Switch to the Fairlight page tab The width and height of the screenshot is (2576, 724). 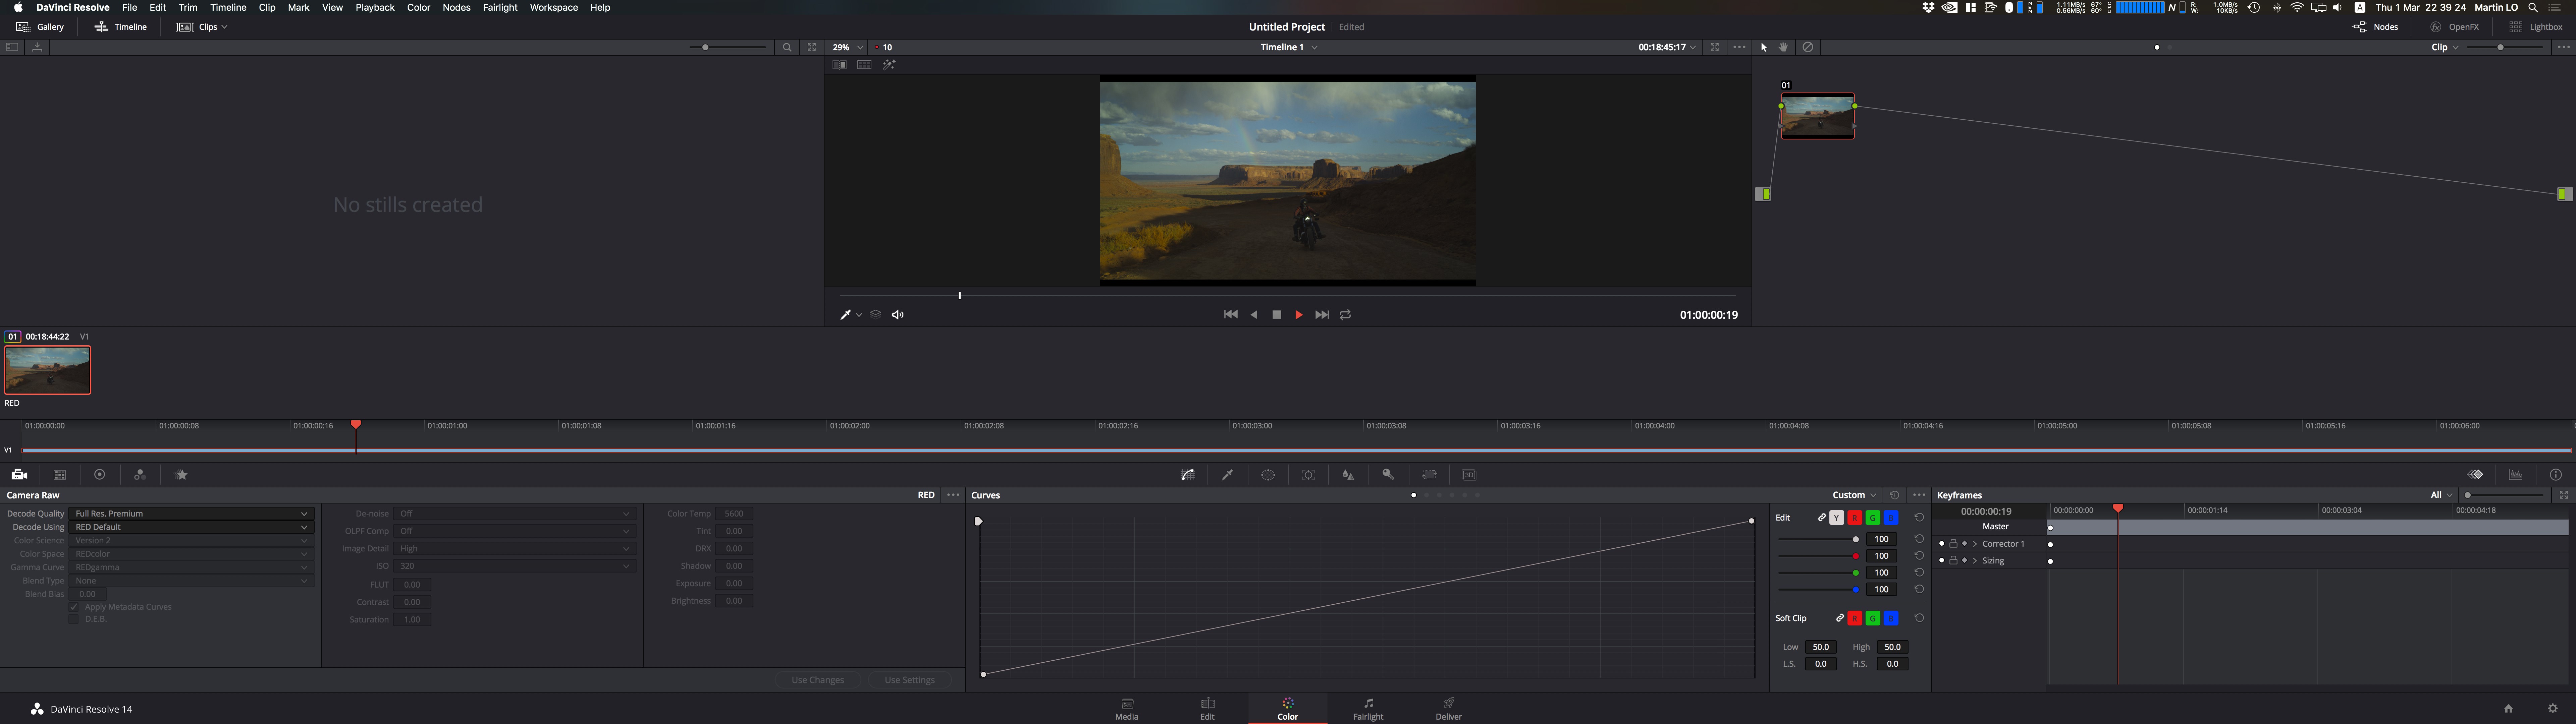[x=1368, y=709]
